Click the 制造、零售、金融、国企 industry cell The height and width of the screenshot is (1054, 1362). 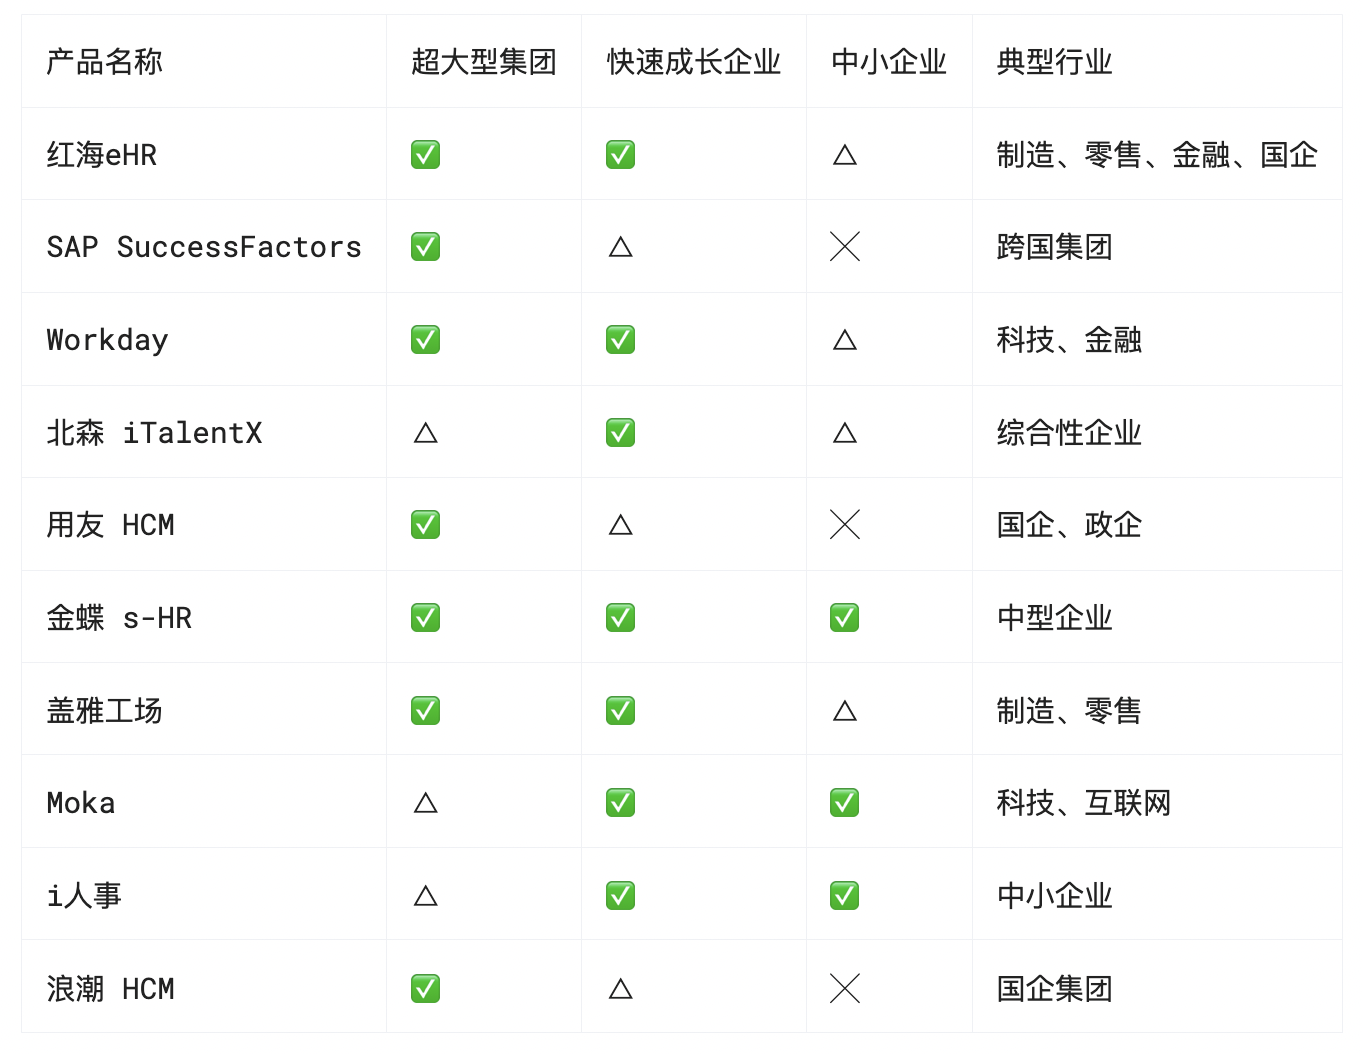coord(1157,155)
